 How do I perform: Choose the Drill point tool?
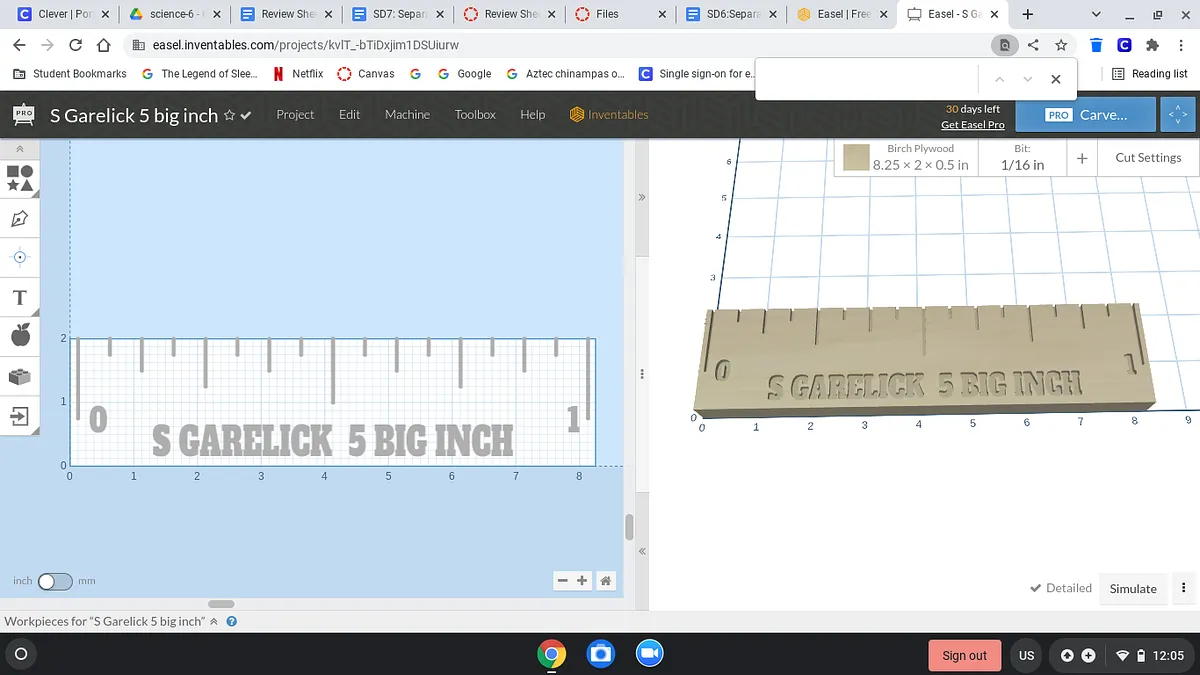pyautogui.click(x=20, y=257)
